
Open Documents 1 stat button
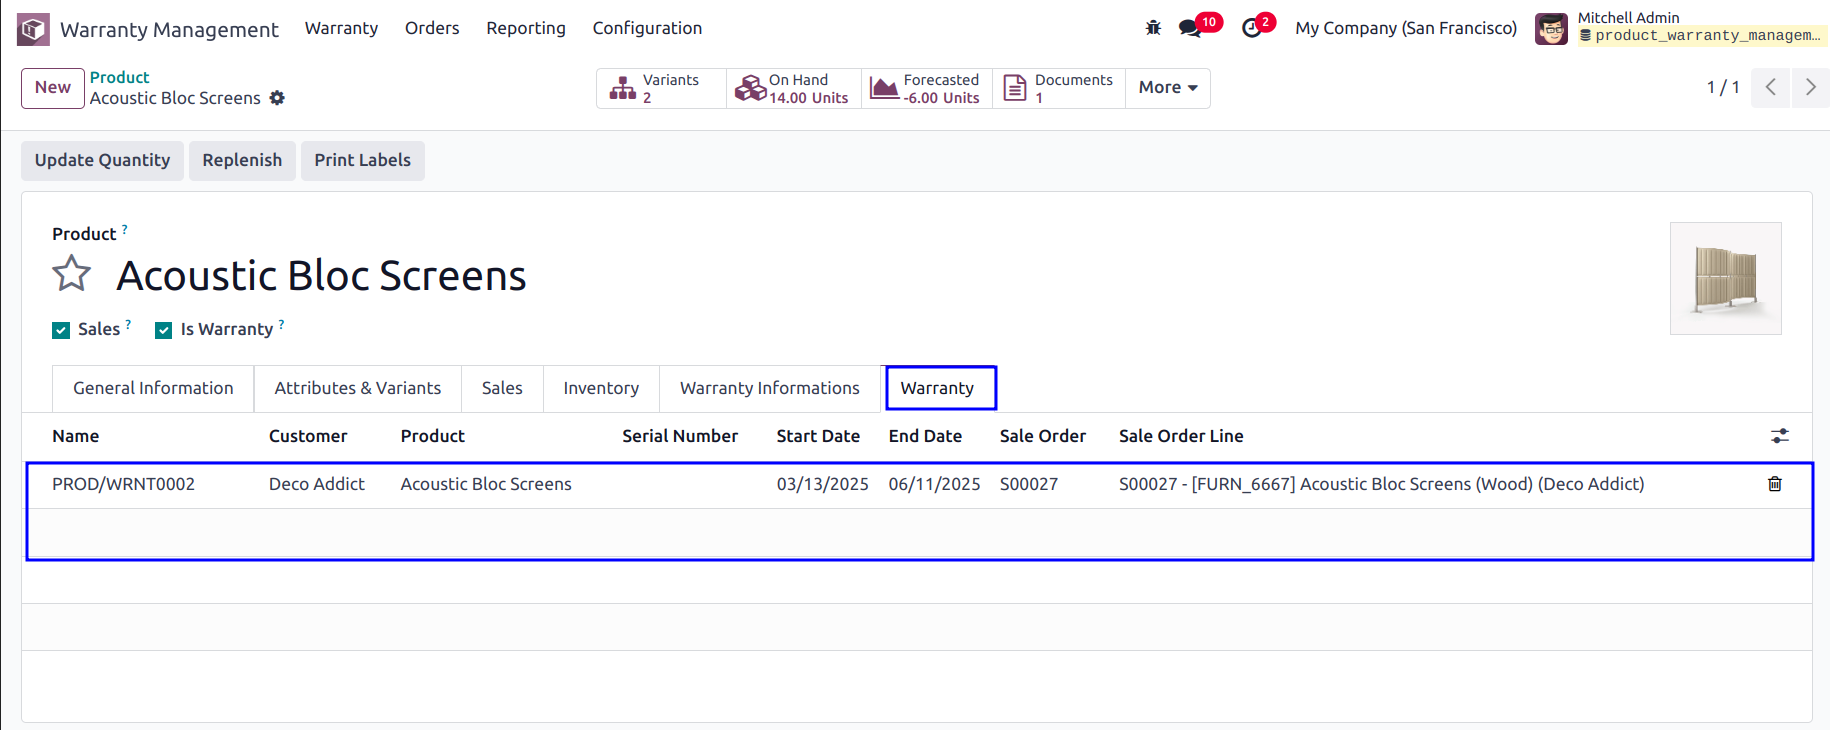(x=1059, y=88)
